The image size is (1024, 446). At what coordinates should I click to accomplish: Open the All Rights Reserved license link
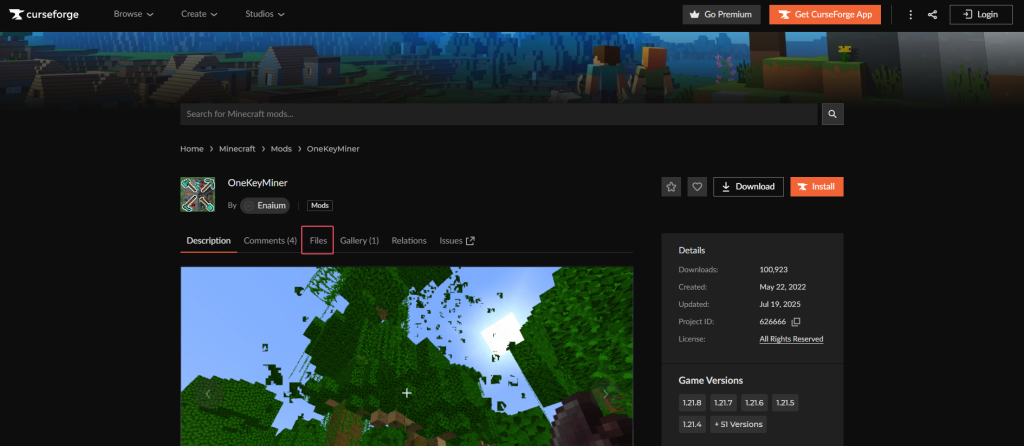tap(790, 339)
